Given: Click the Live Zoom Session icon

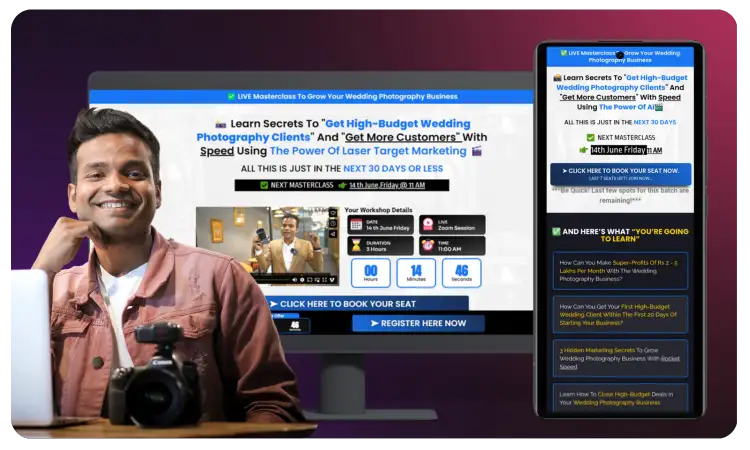Looking at the screenshot, I should [427, 225].
